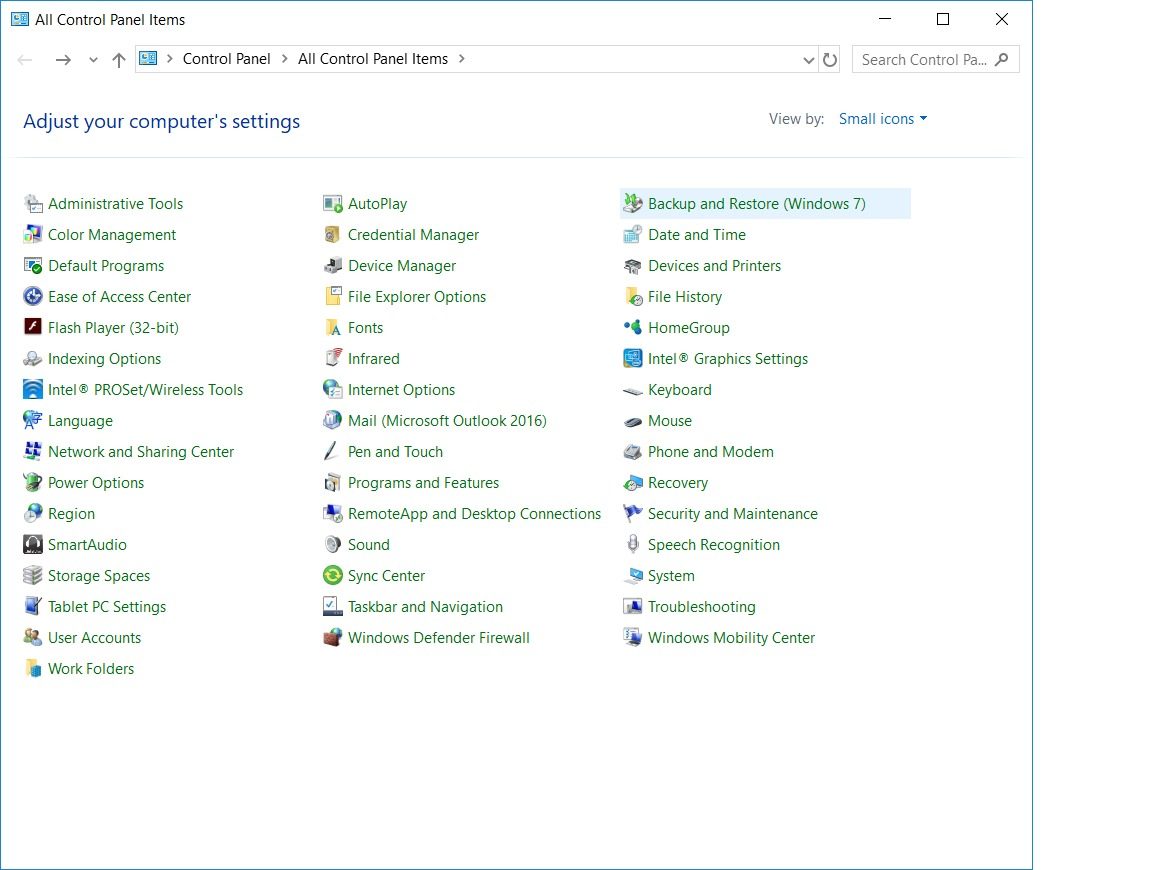Click the Intel Graphics Settings icon

point(633,359)
